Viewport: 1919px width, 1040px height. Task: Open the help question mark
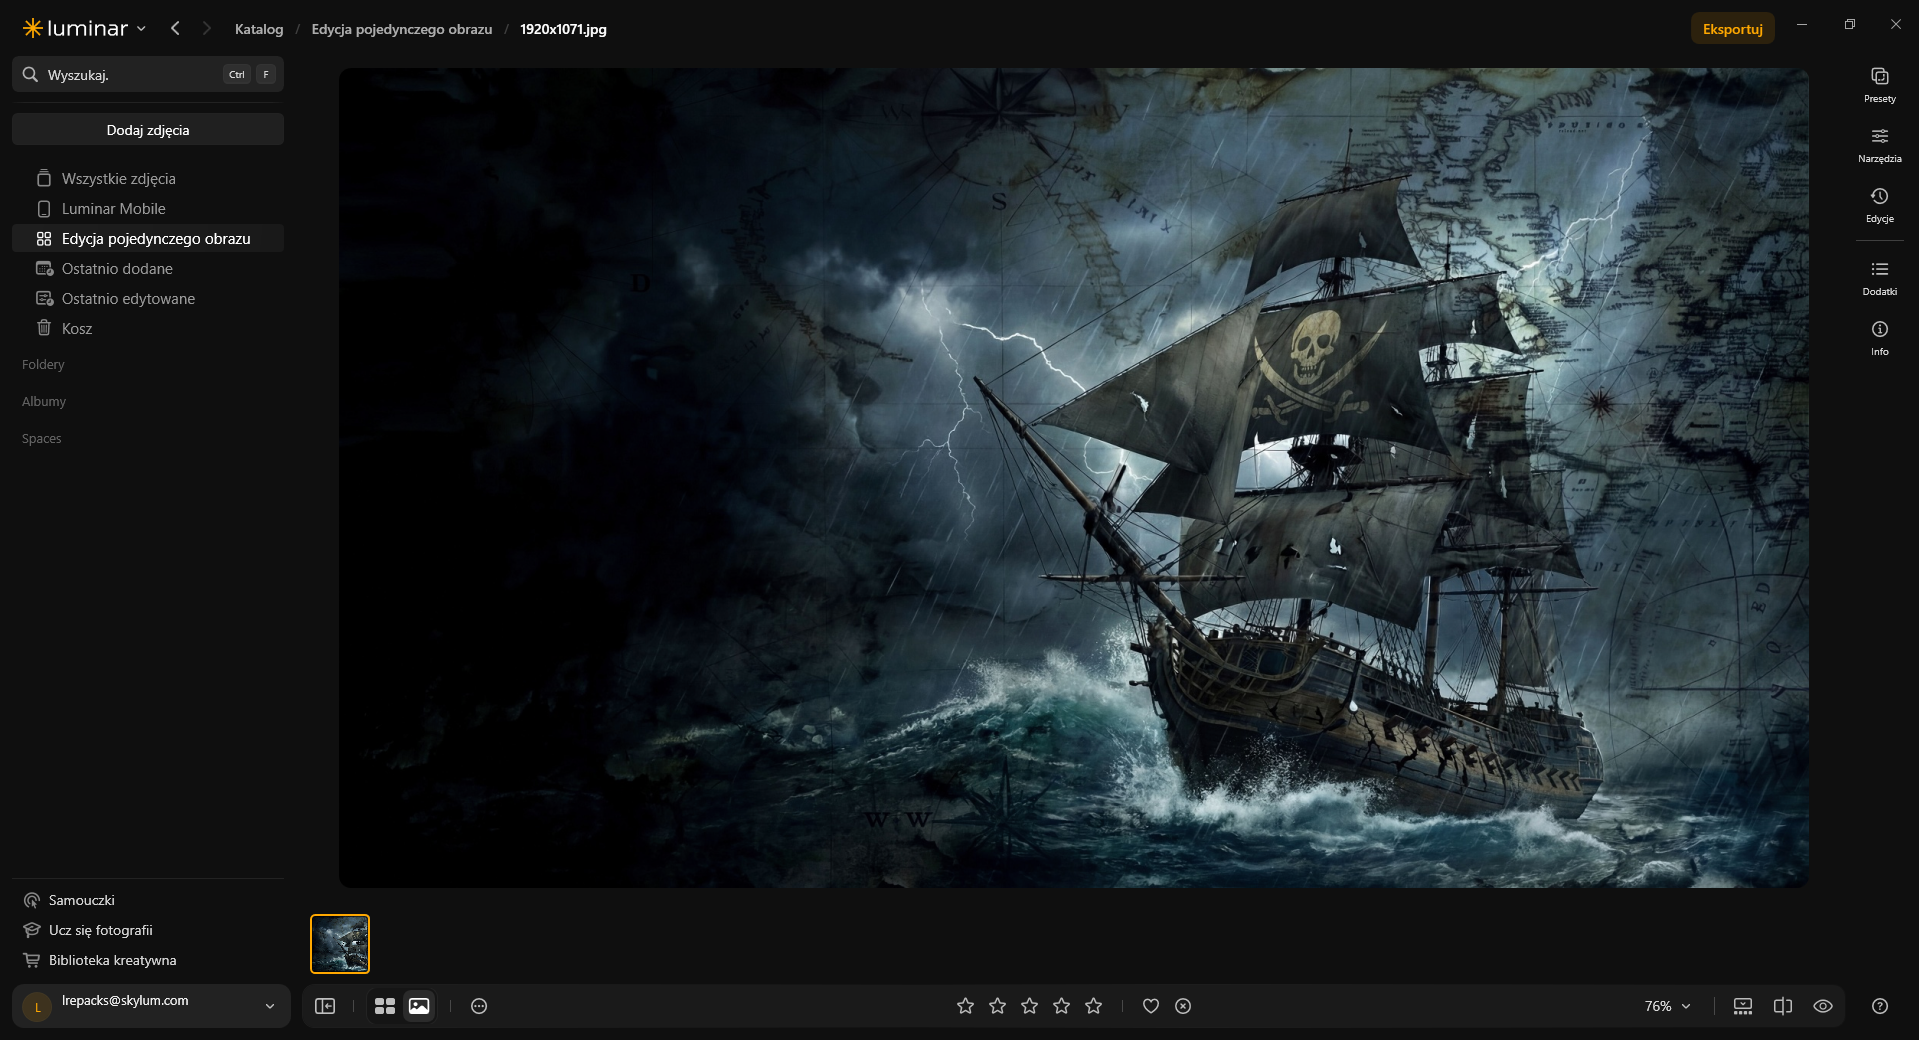tap(1880, 1006)
